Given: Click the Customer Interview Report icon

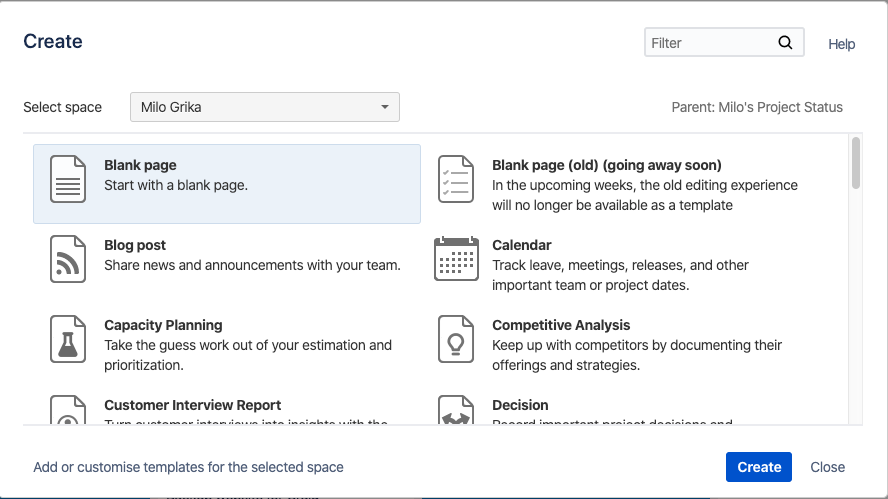Looking at the screenshot, I should [68, 412].
